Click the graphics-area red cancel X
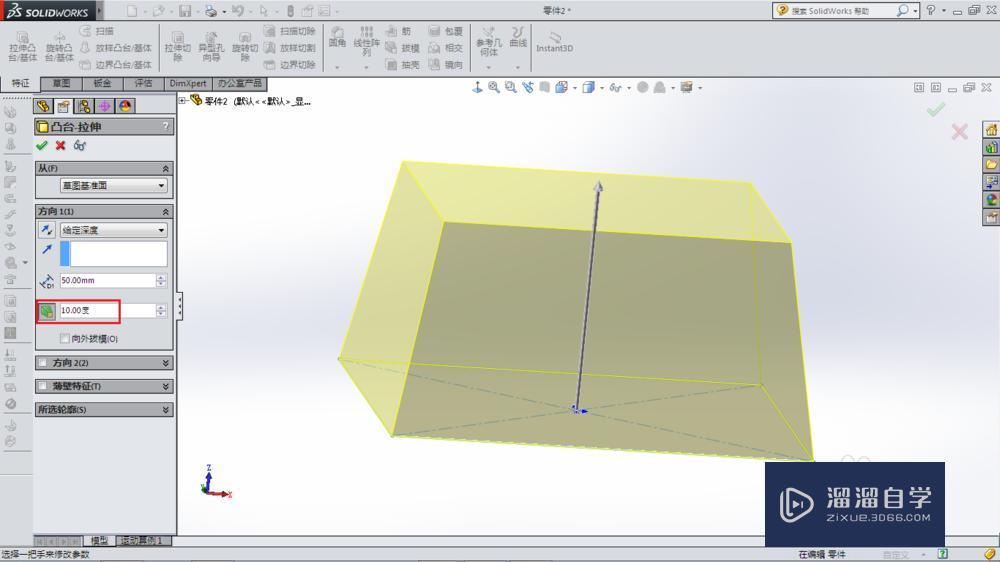This screenshot has height=562, width=1000. click(959, 132)
